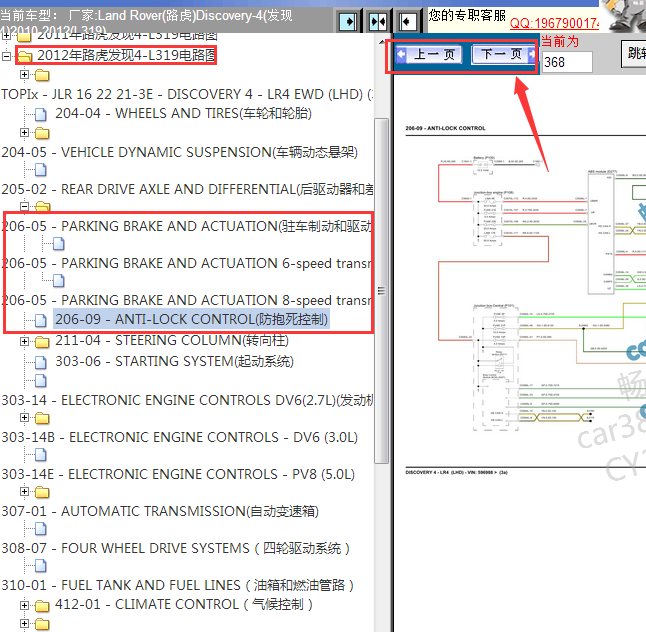Image resolution: width=646 pixels, height=632 pixels.
Task: Click document icon below 307-01 AUTOMATIC TRANSMISSION
Action: pos(40,529)
